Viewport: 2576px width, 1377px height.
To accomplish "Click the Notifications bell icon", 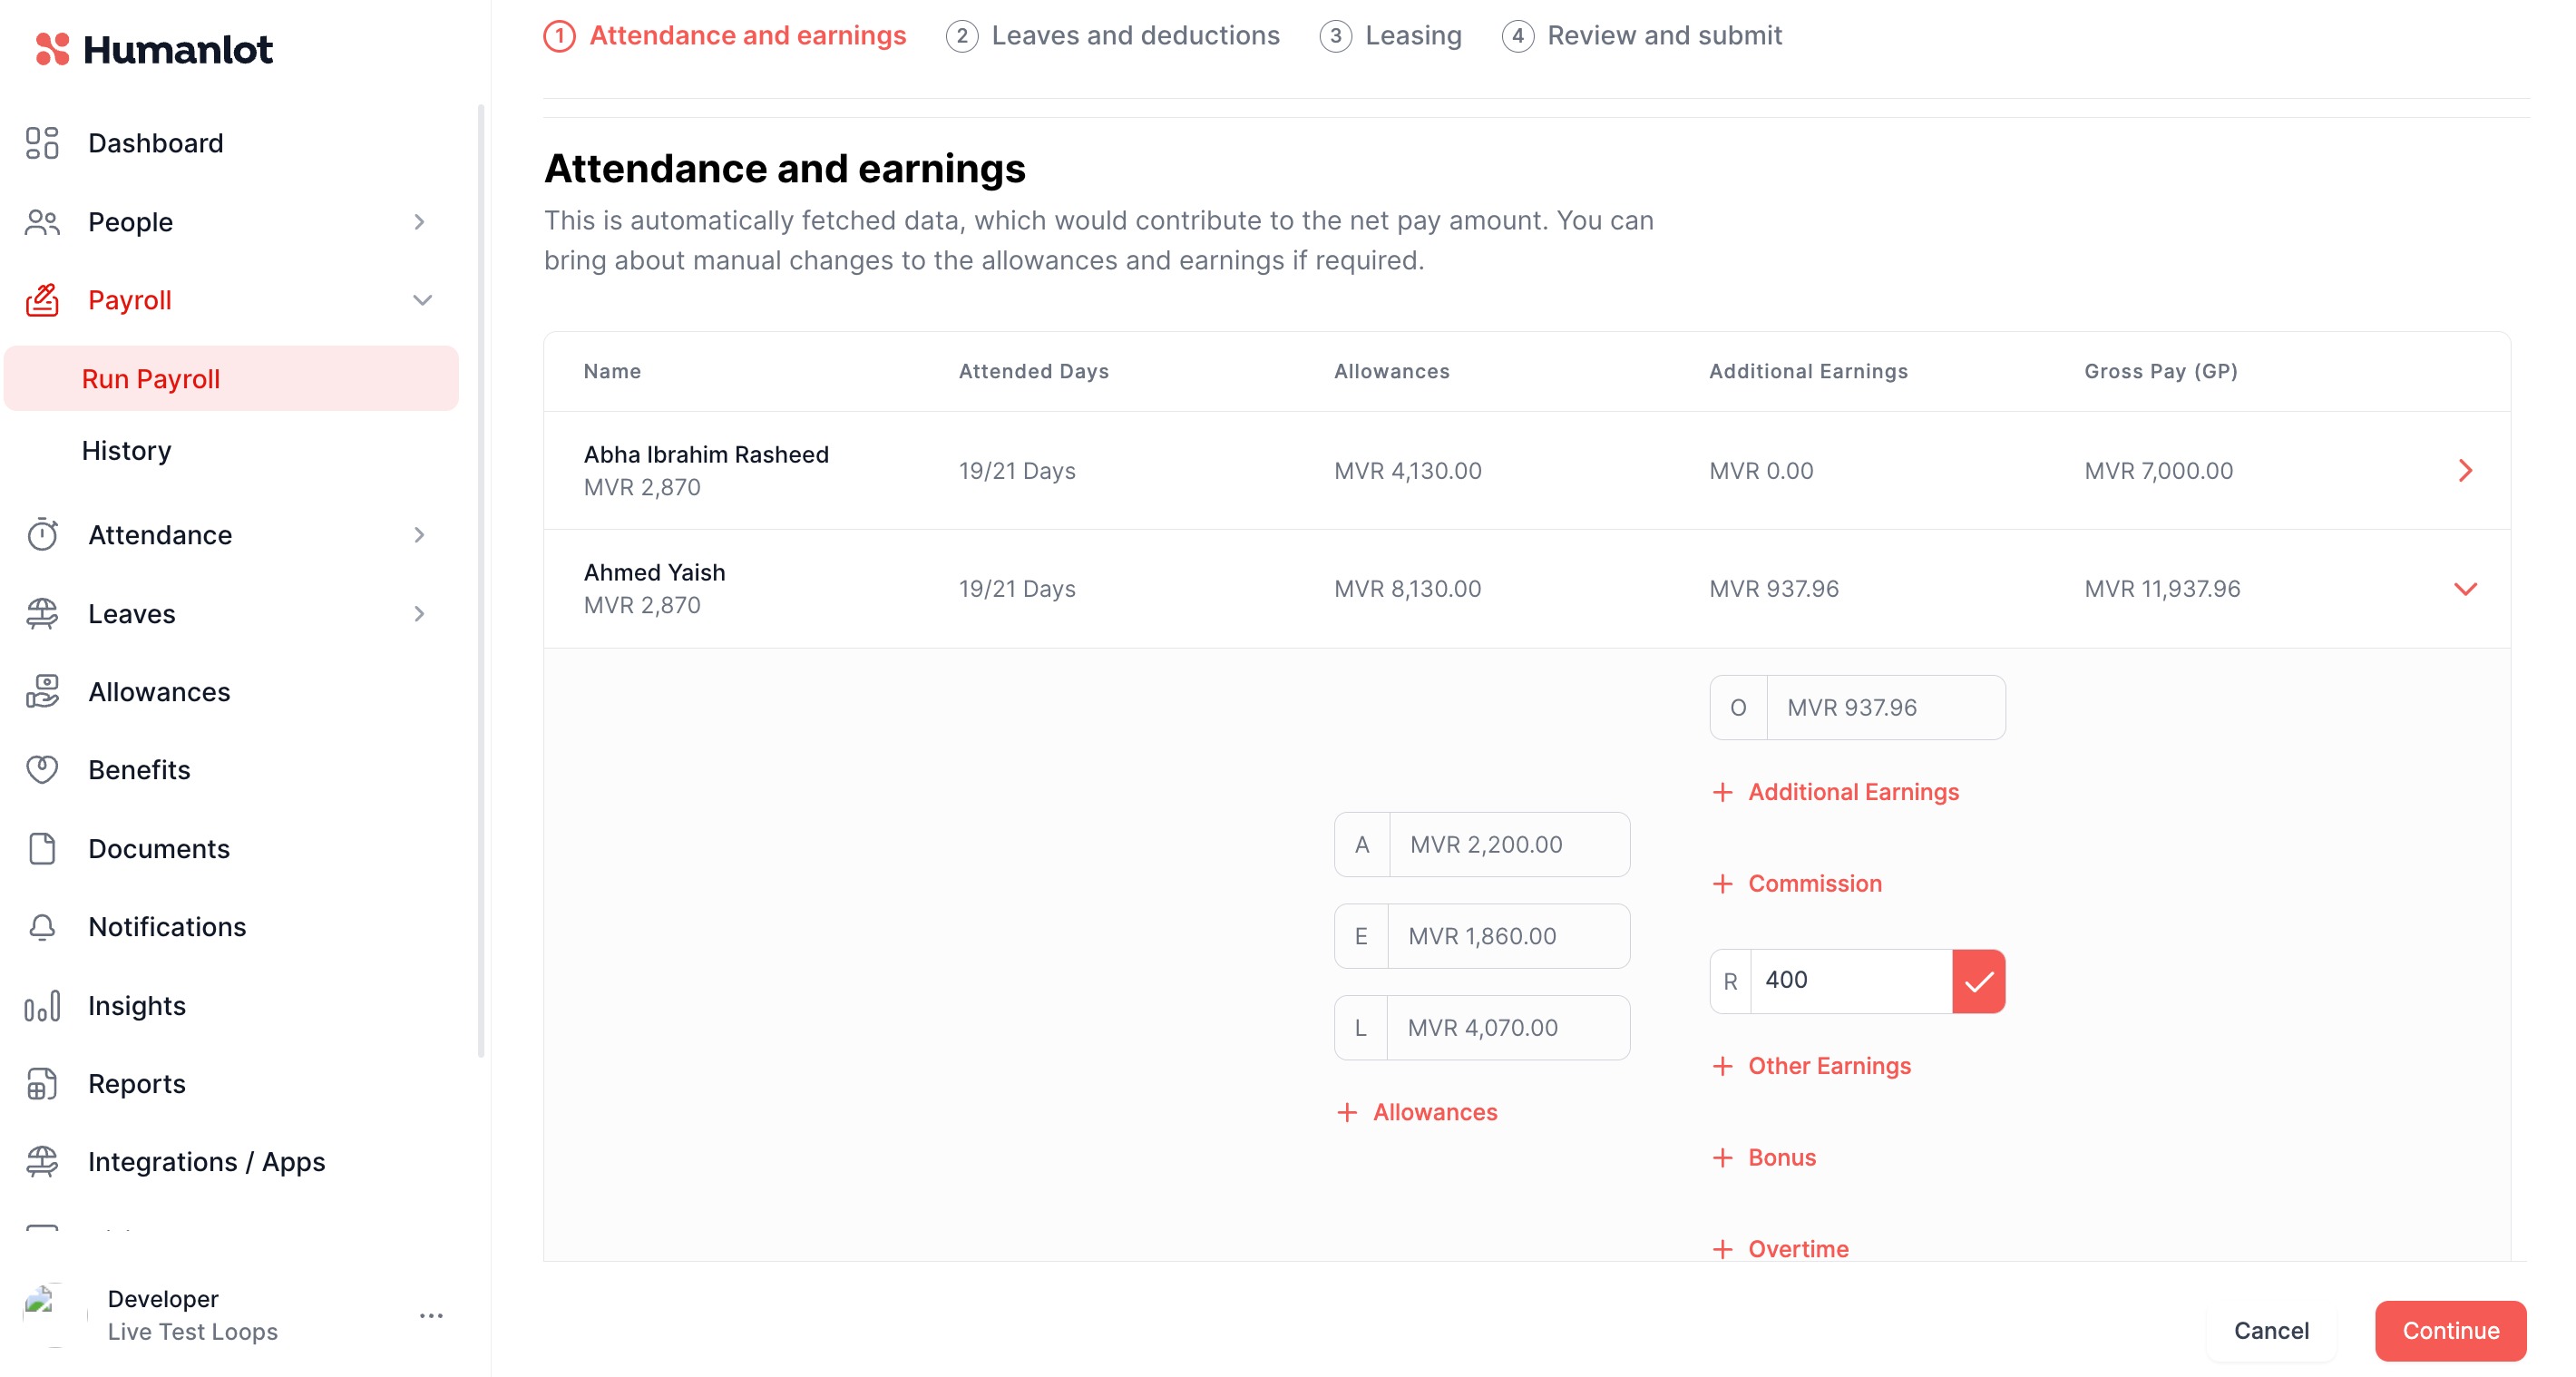I will [x=42, y=927].
